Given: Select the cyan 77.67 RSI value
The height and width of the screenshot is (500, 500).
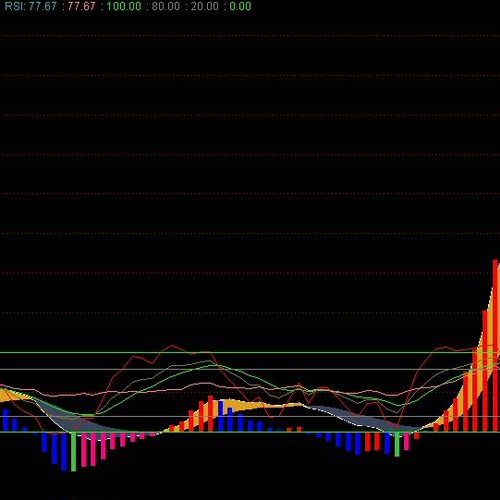Looking at the screenshot, I should (x=43, y=6).
